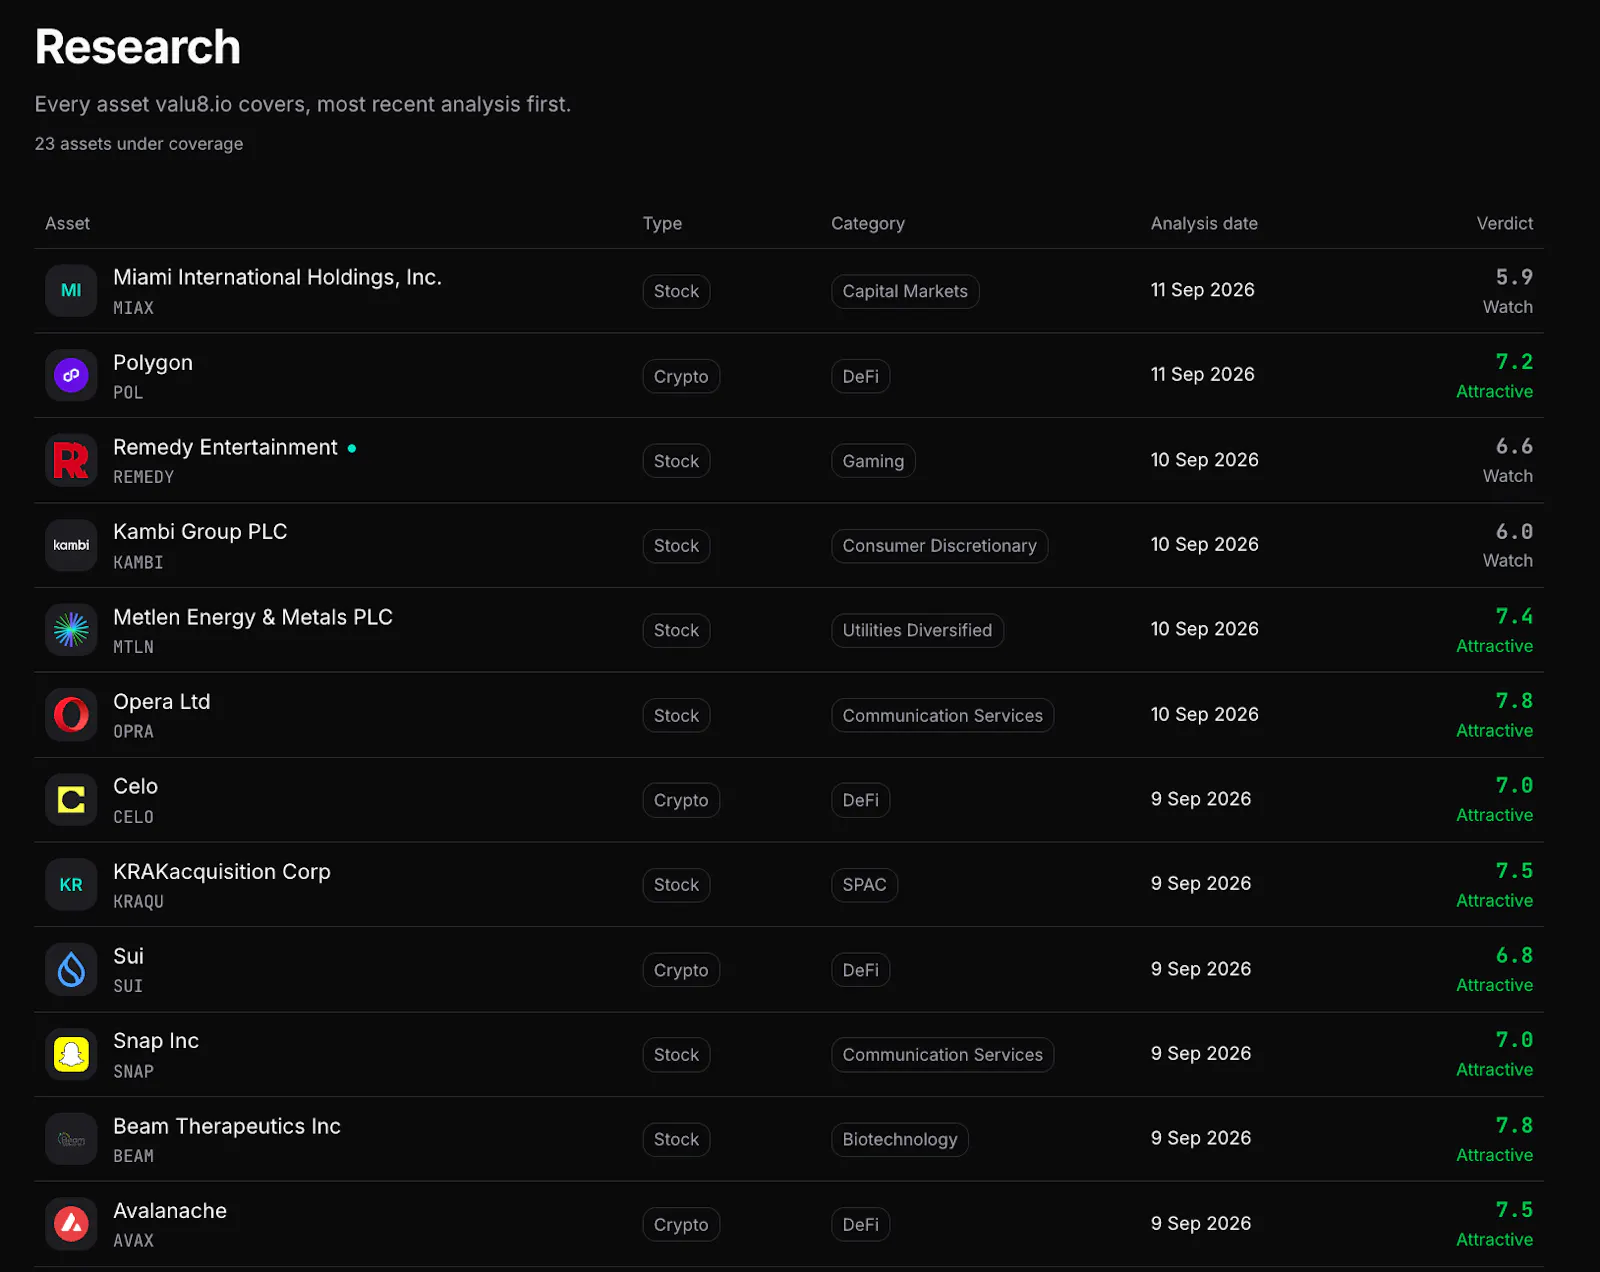Click the Celo yellow C logo

tap(71, 800)
